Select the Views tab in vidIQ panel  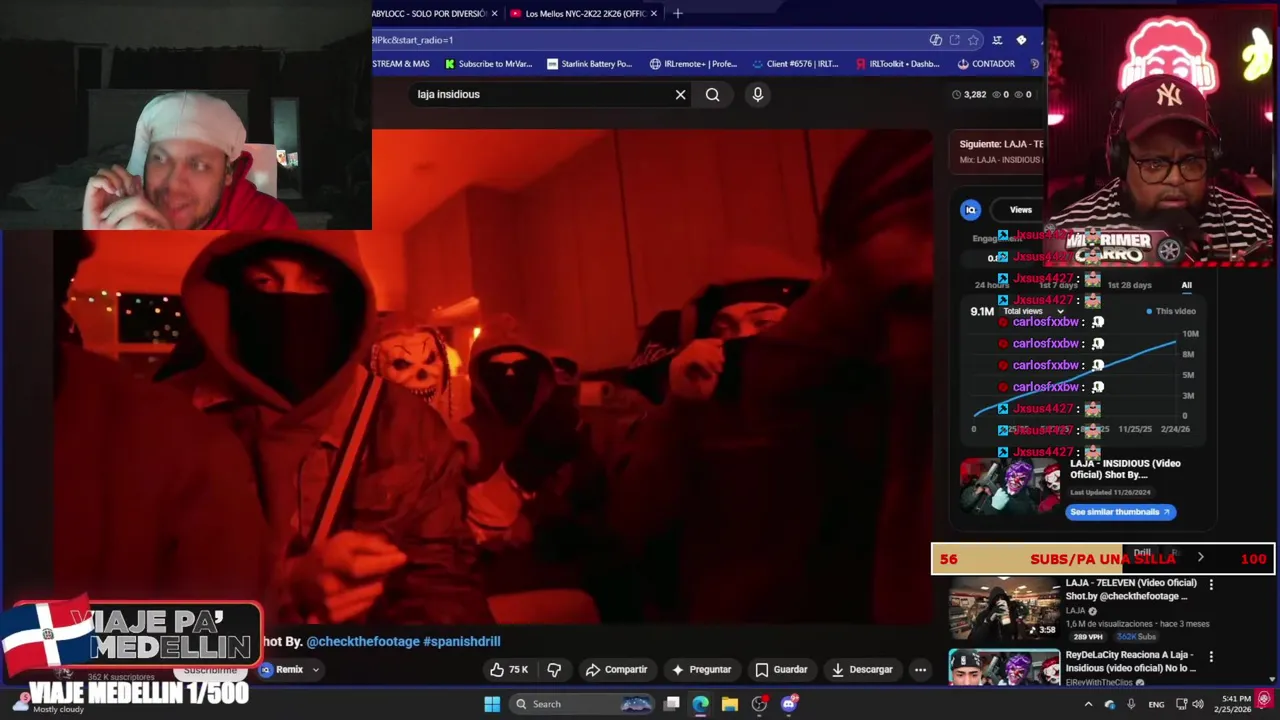(x=1020, y=209)
